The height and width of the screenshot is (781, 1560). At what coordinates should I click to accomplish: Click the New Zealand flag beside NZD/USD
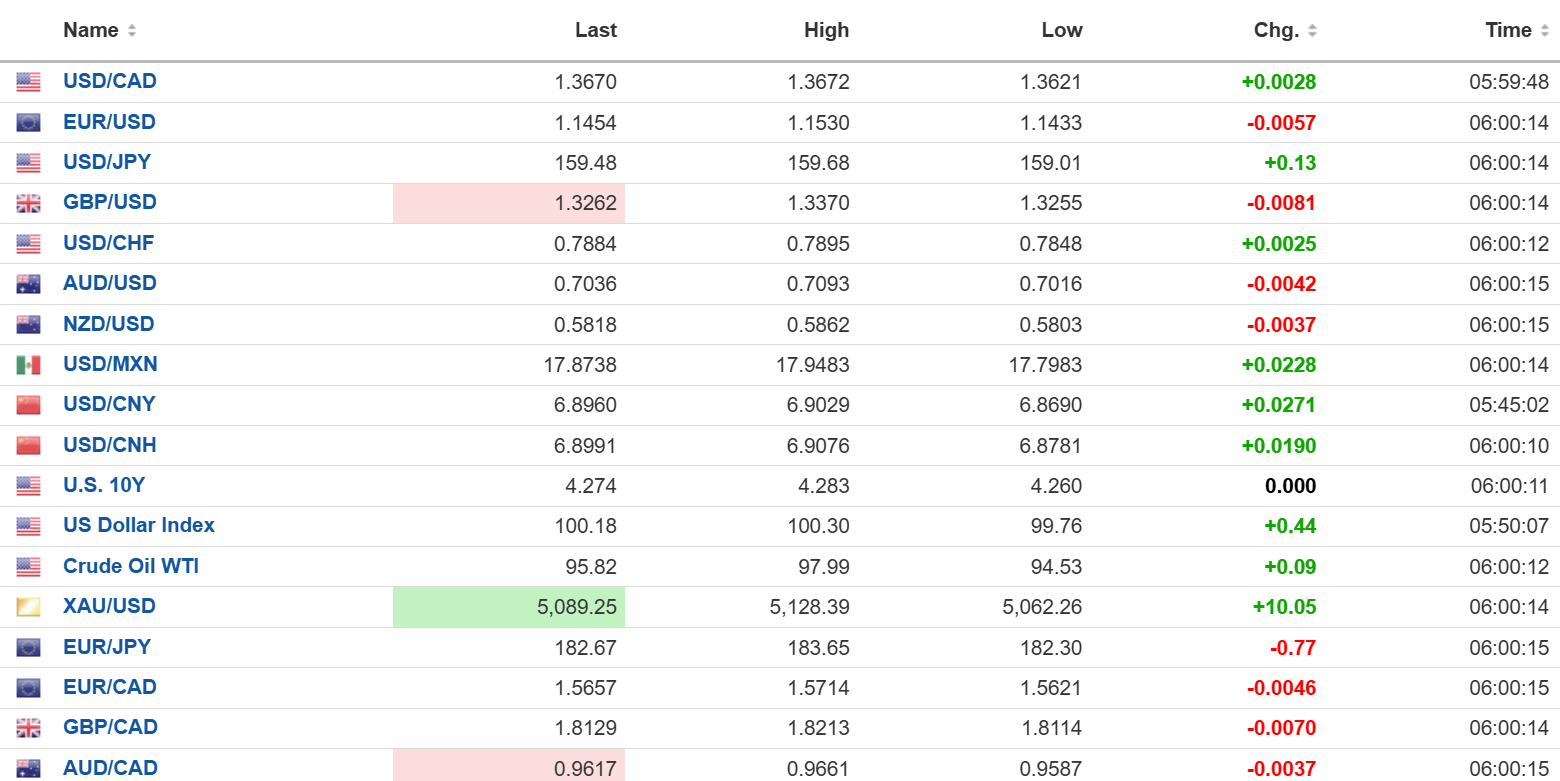(x=28, y=324)
